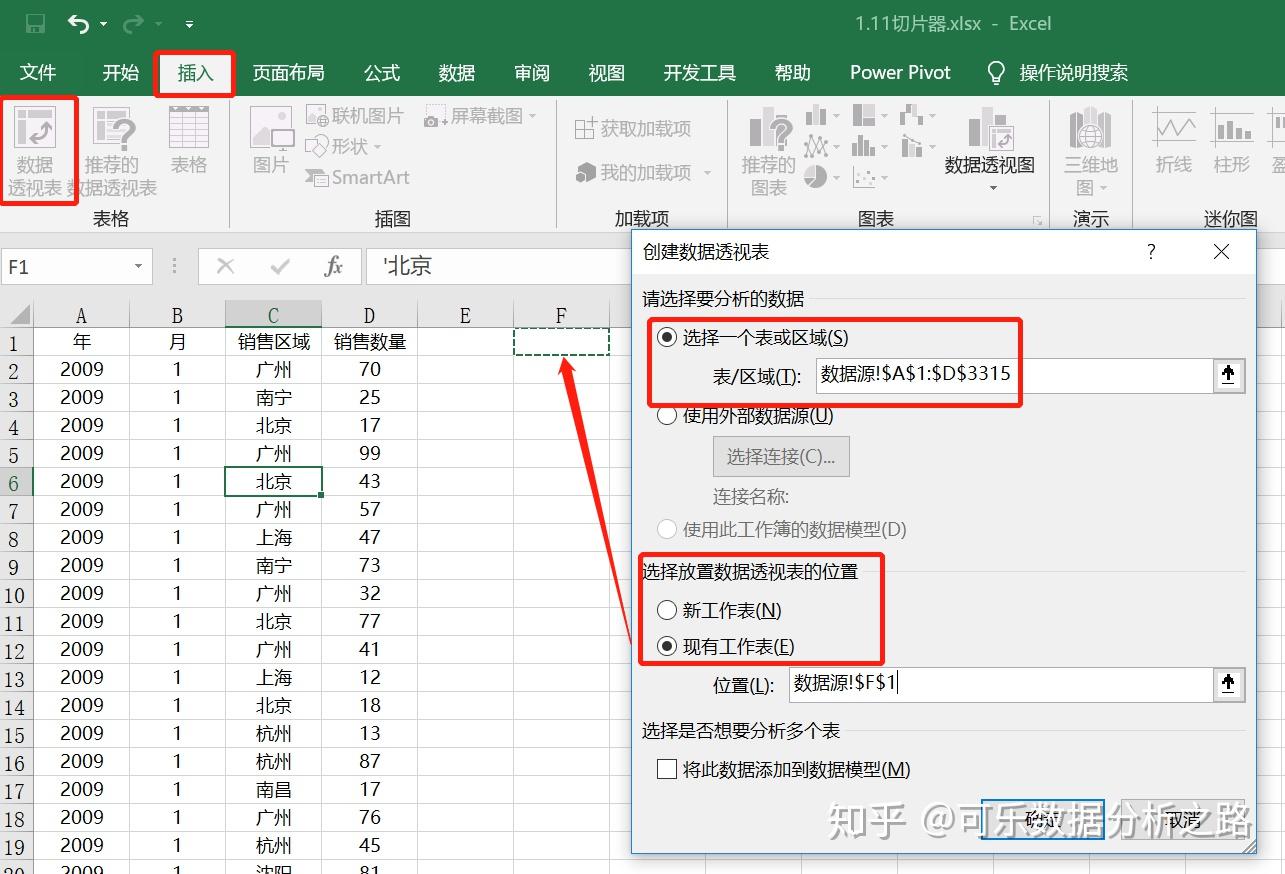This screenshot has height=874, width=1285.
Task: Open the 视图 tab
Action: coord(607,73)
